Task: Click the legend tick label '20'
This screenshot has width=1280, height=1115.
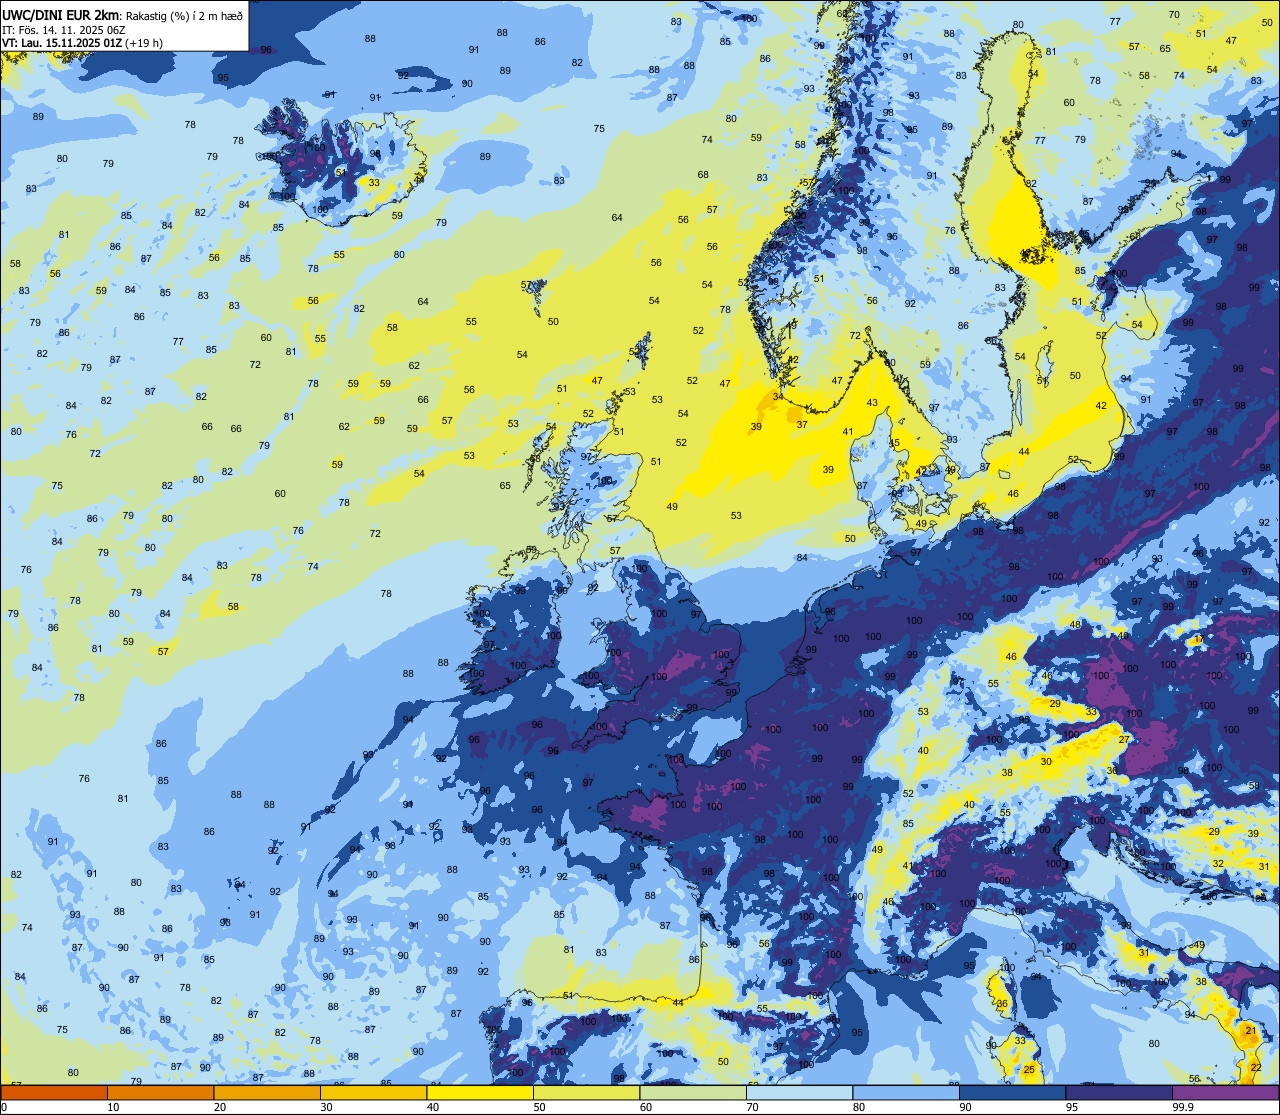Action: click(220, 1107)
